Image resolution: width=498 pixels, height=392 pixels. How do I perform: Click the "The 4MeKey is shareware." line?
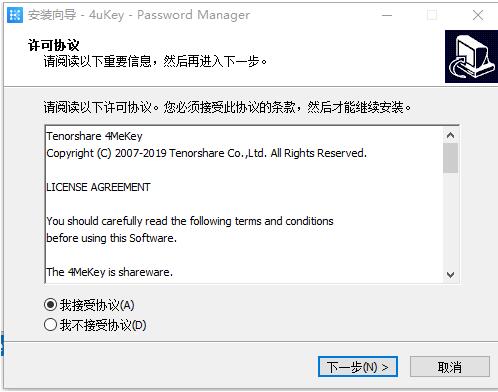click(110, 272)
